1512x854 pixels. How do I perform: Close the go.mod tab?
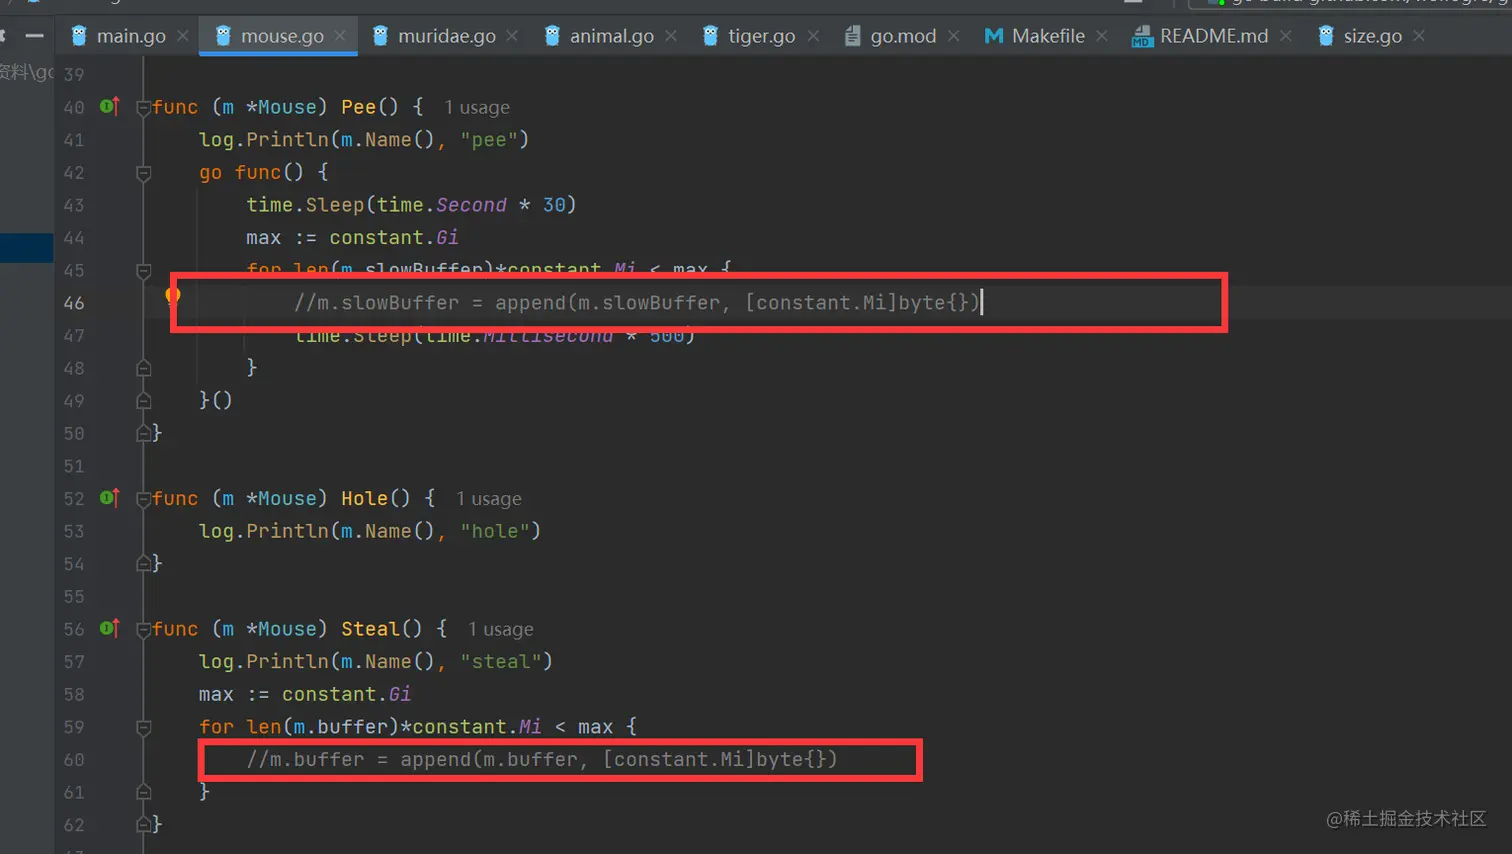pos(954,36)
